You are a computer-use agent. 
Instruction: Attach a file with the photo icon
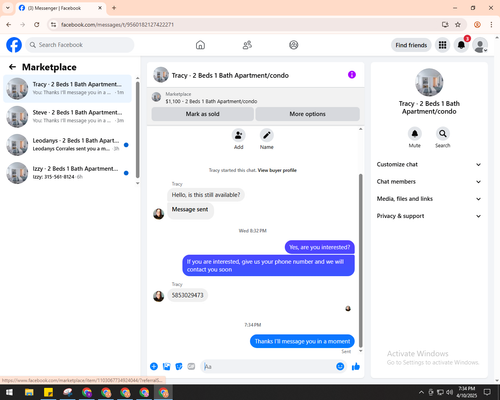166,367
